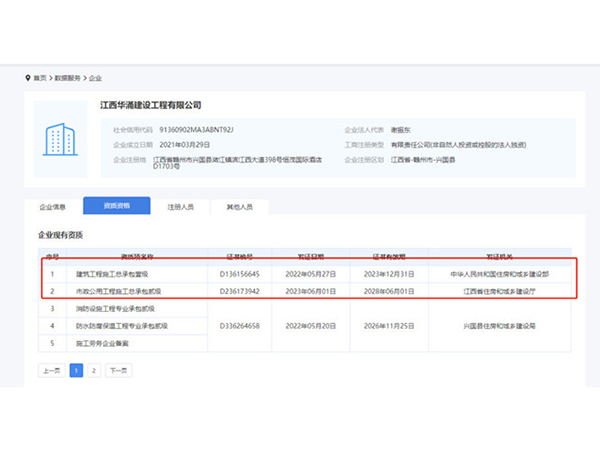Click the 资质类名称 column header

click(137, 256)
